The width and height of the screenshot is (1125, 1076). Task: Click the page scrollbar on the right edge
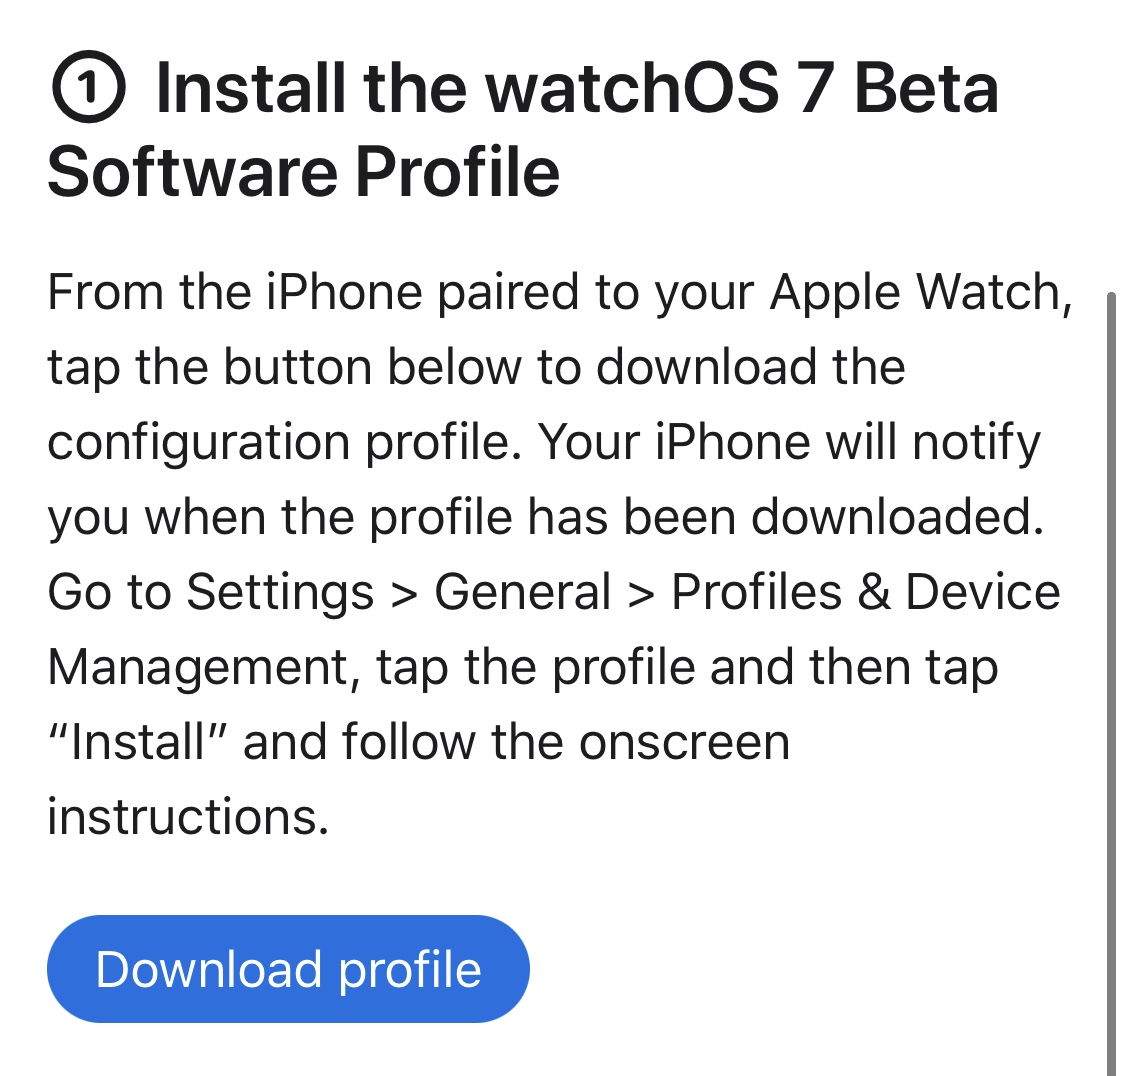pos(1110,680)
